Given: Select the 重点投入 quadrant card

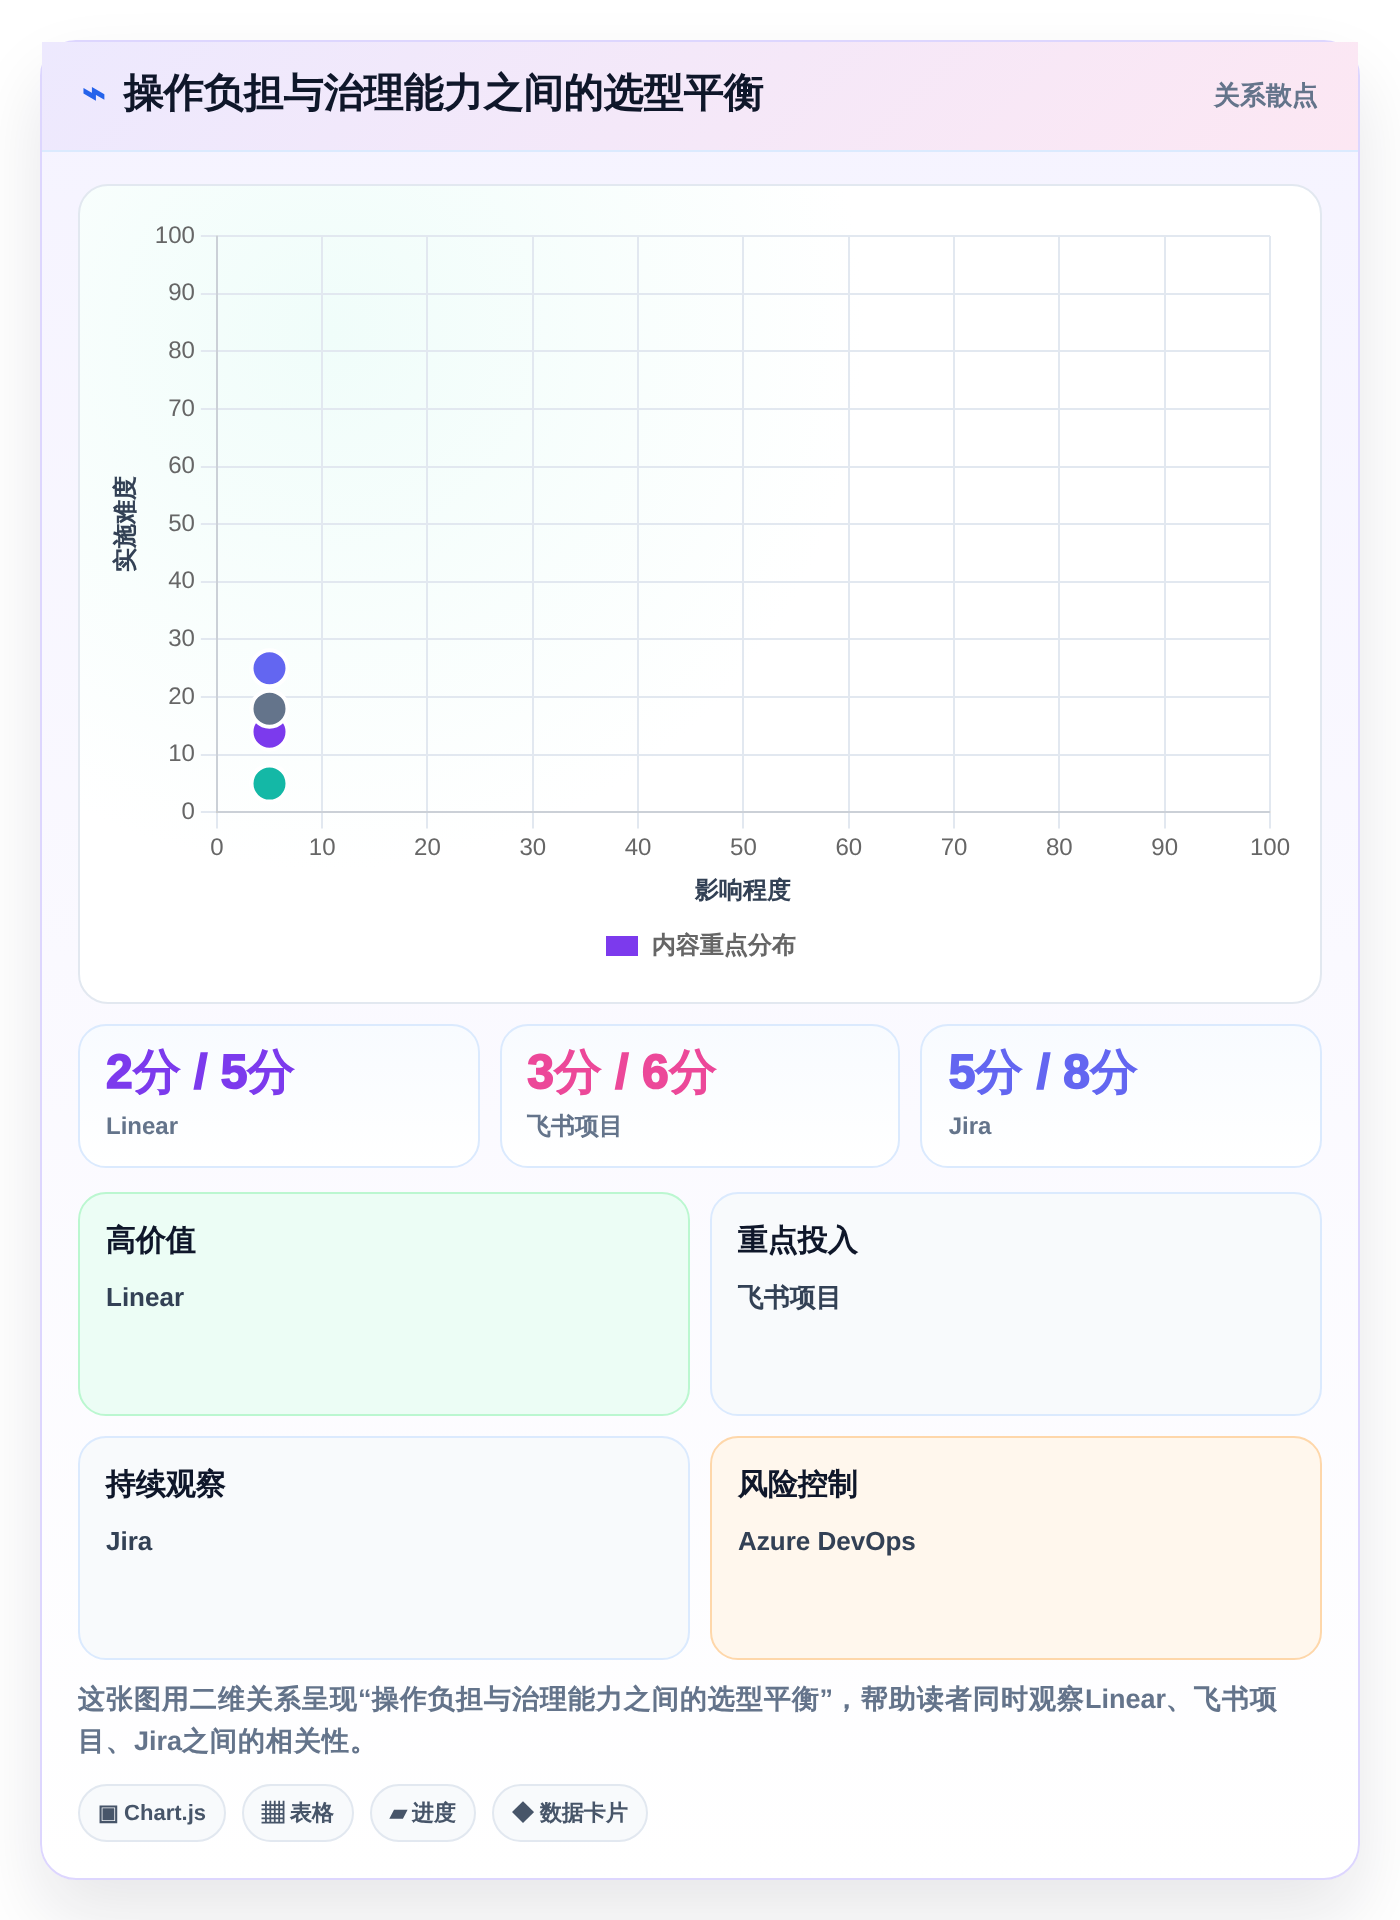Looking at the screenshot, I should [x=1016, y=1304].
